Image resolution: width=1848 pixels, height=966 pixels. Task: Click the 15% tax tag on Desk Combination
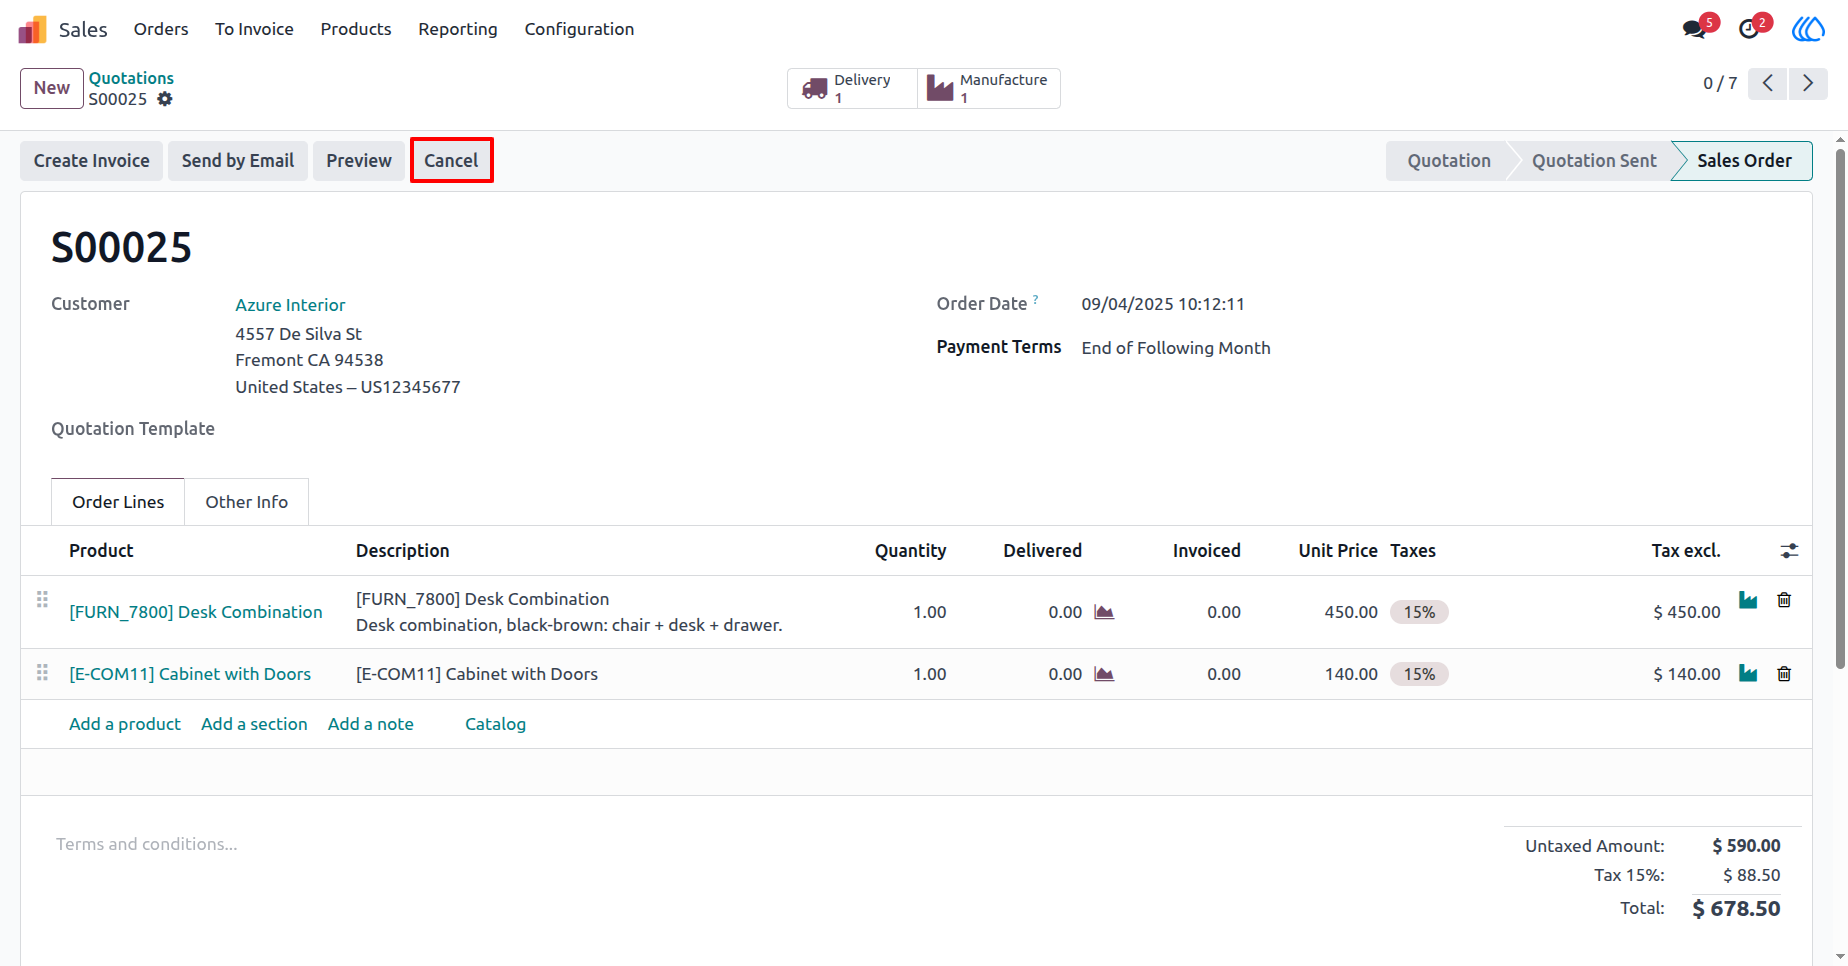[x=1419, y=612]
